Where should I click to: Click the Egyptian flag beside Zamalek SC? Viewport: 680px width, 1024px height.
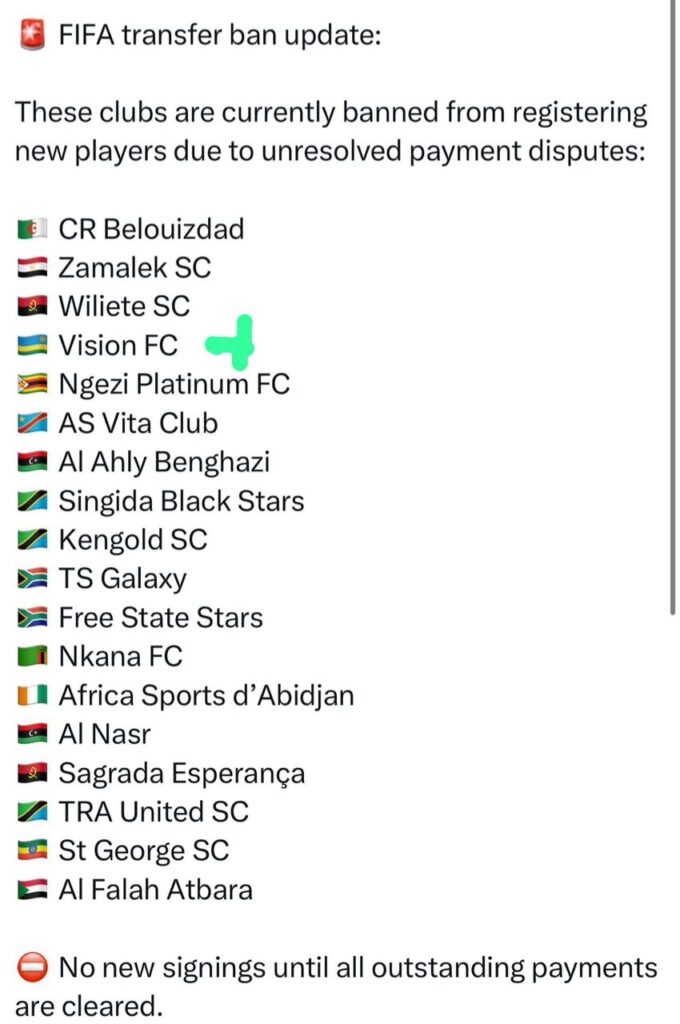pyautogui.click(x=32, y=268)
